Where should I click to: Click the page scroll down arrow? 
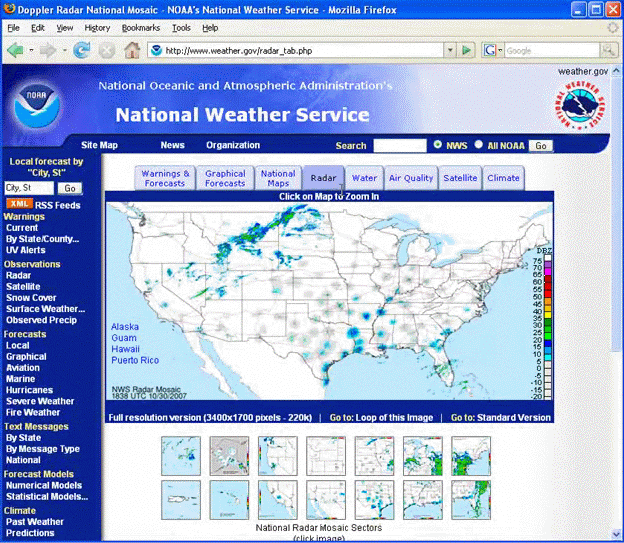tap(616, 534)
